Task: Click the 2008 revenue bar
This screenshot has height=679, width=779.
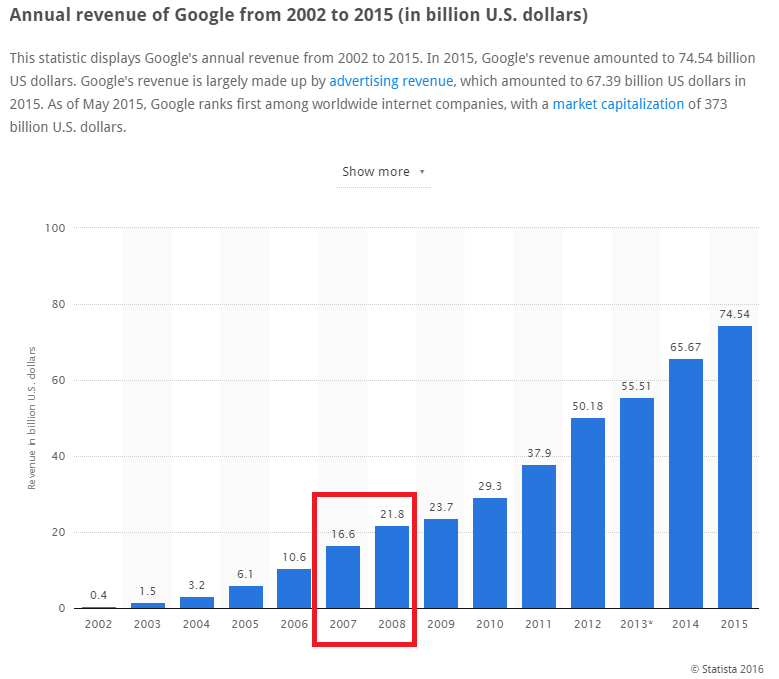Action: click(x=392, y=567)
